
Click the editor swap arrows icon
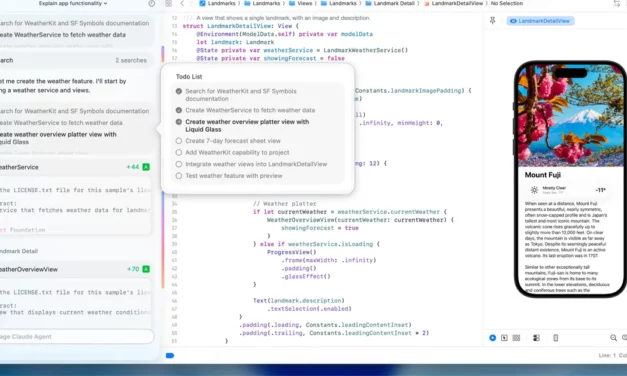point(616,4)
